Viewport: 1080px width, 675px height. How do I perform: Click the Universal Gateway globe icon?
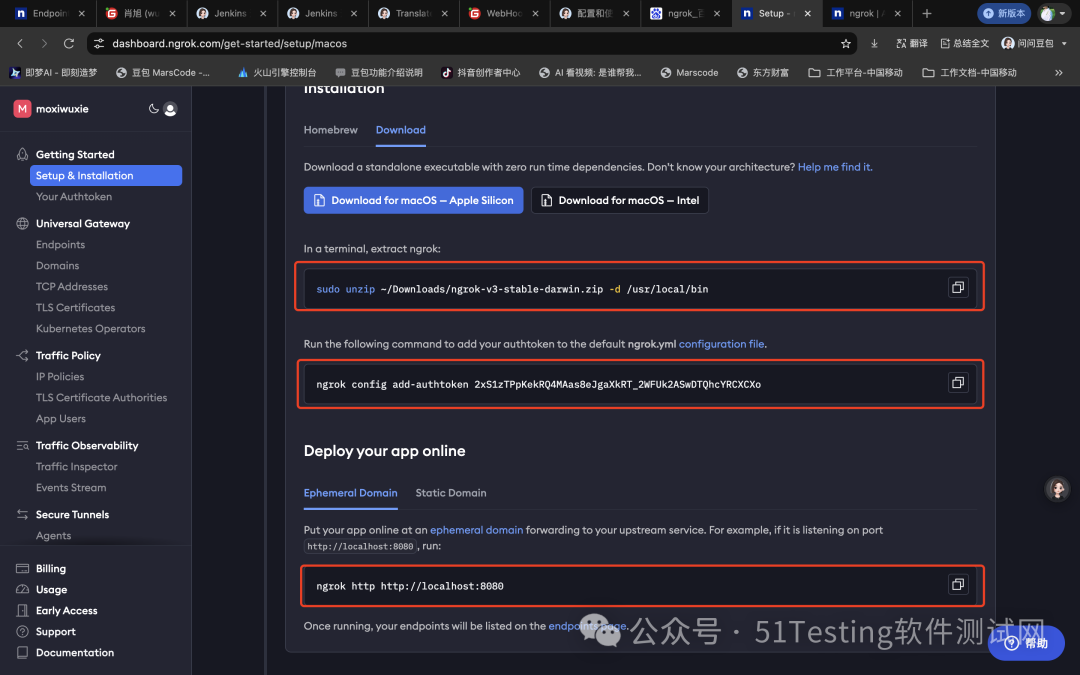click(x=22, y=223)
